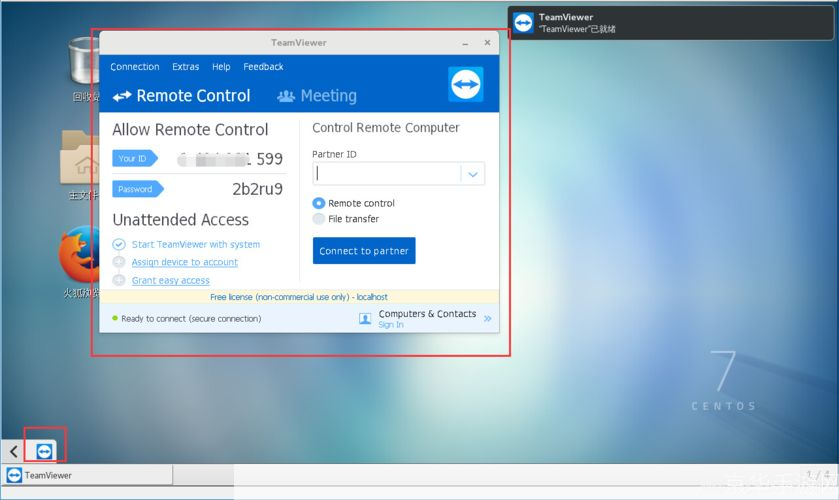
Task: Open the TeamViewer ready notification popup
Action: 670,23
